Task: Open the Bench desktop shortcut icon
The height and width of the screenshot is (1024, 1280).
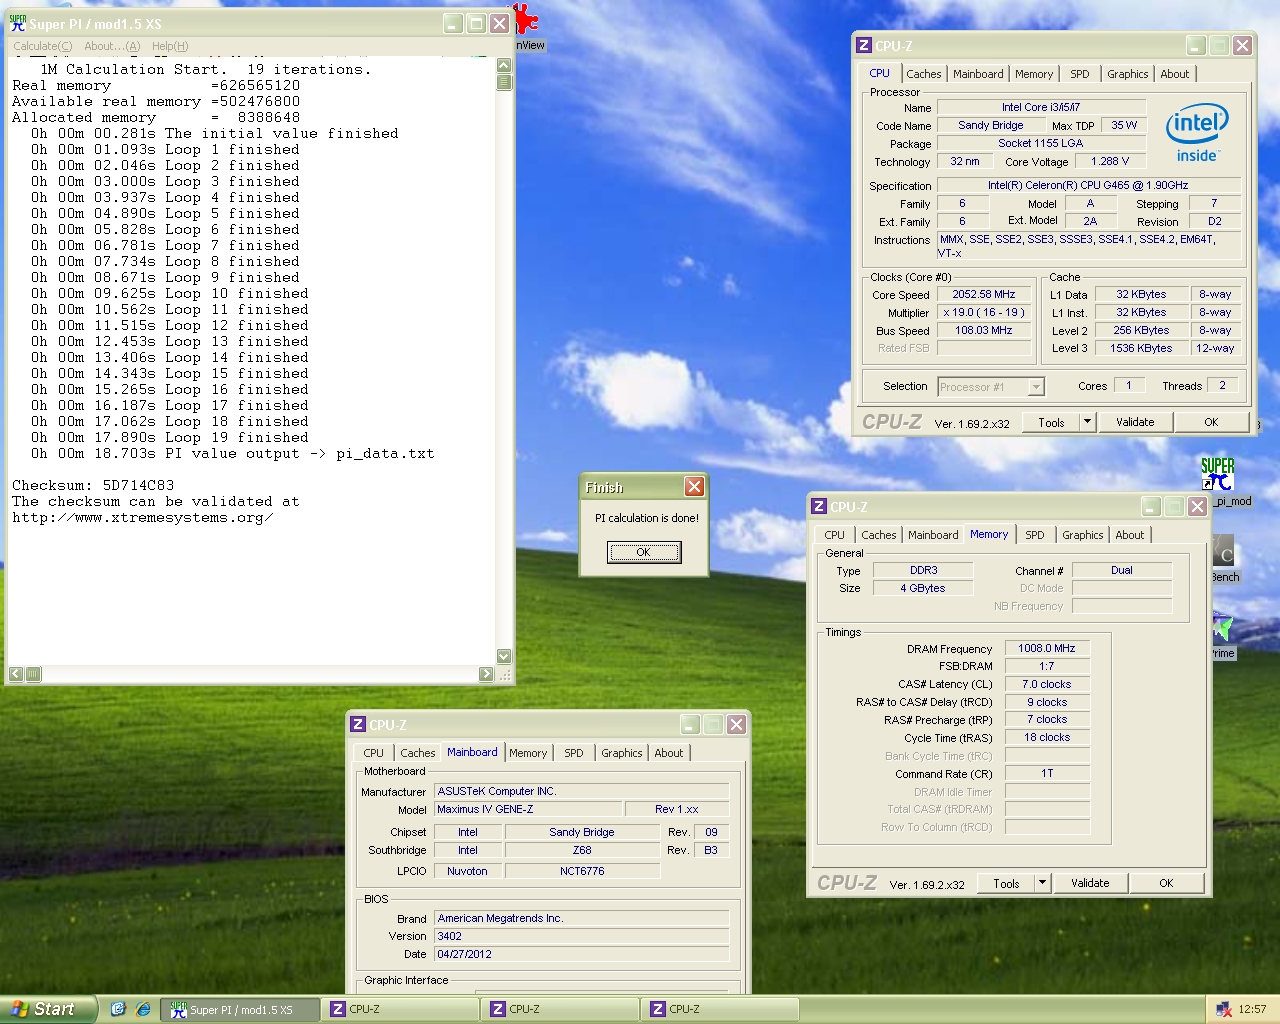Action: [x=1223, y=553]
